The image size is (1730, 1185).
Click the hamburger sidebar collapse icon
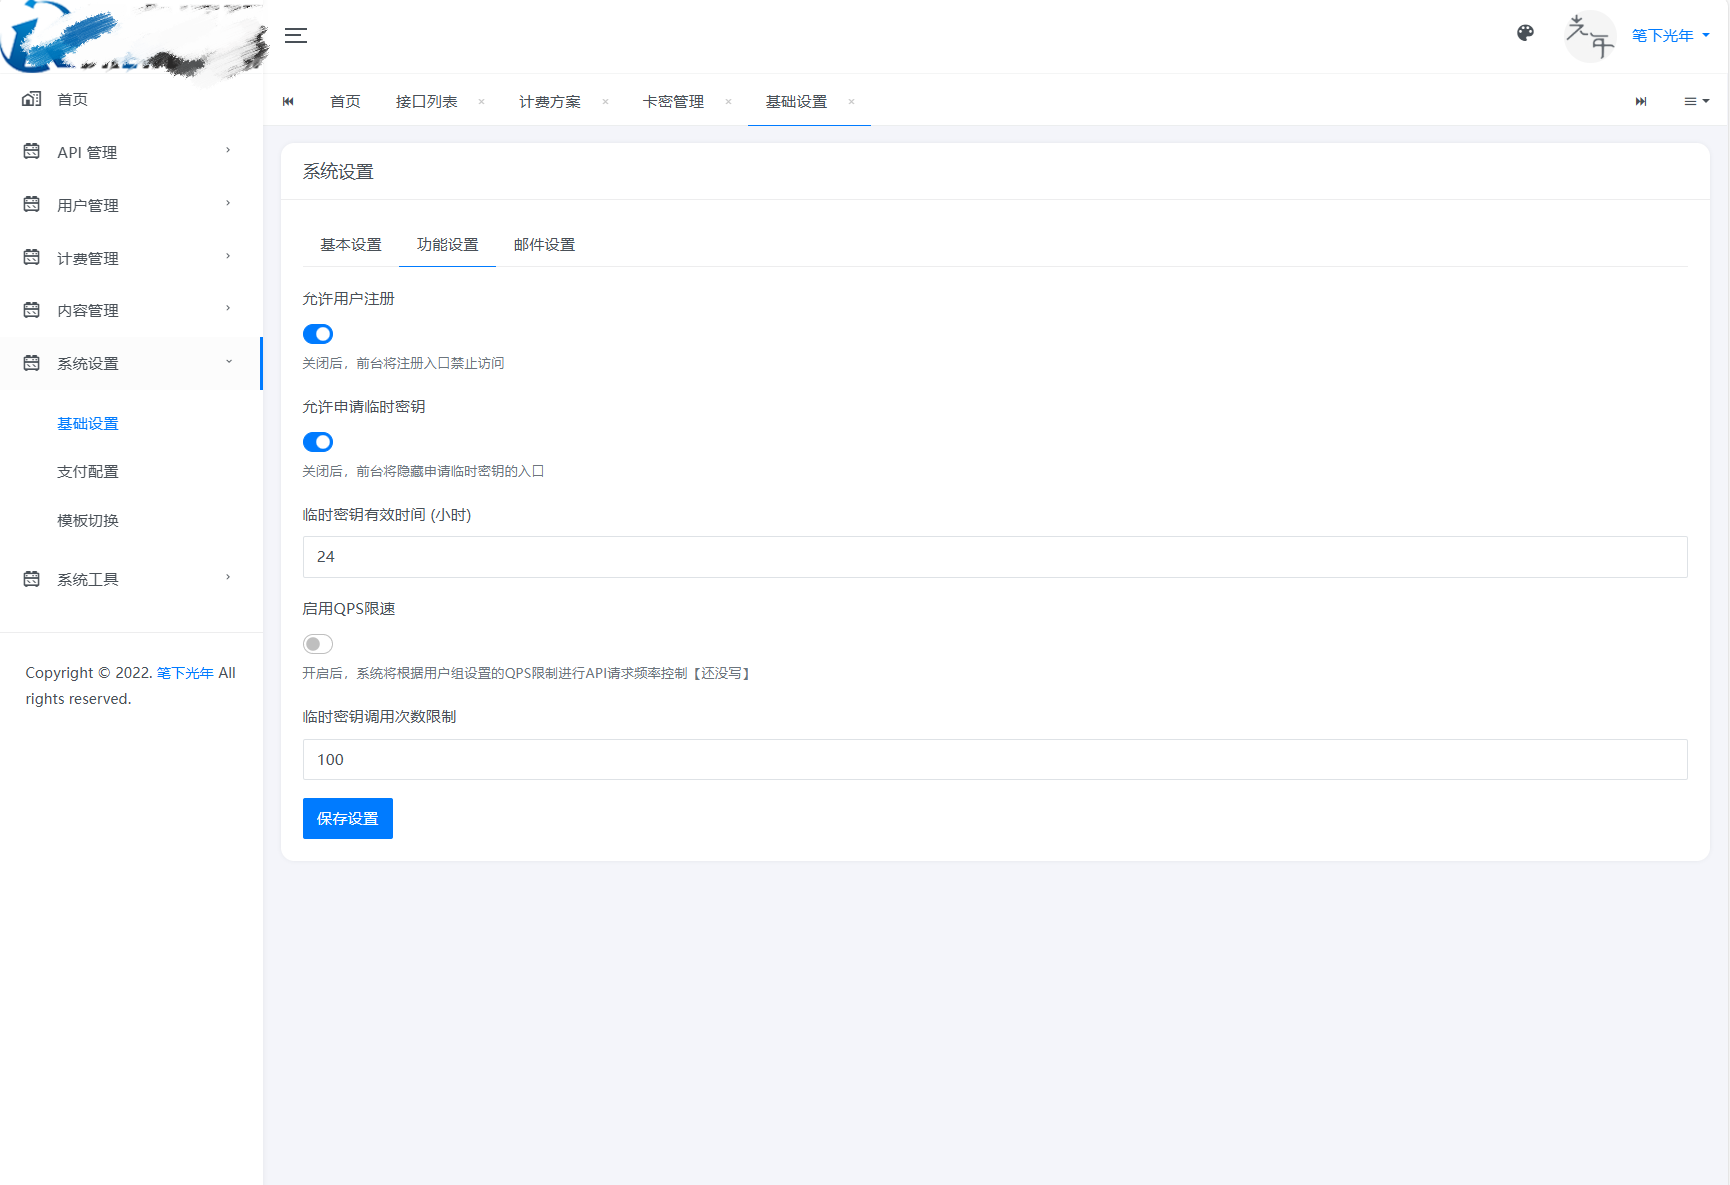(x=296, y=36)
